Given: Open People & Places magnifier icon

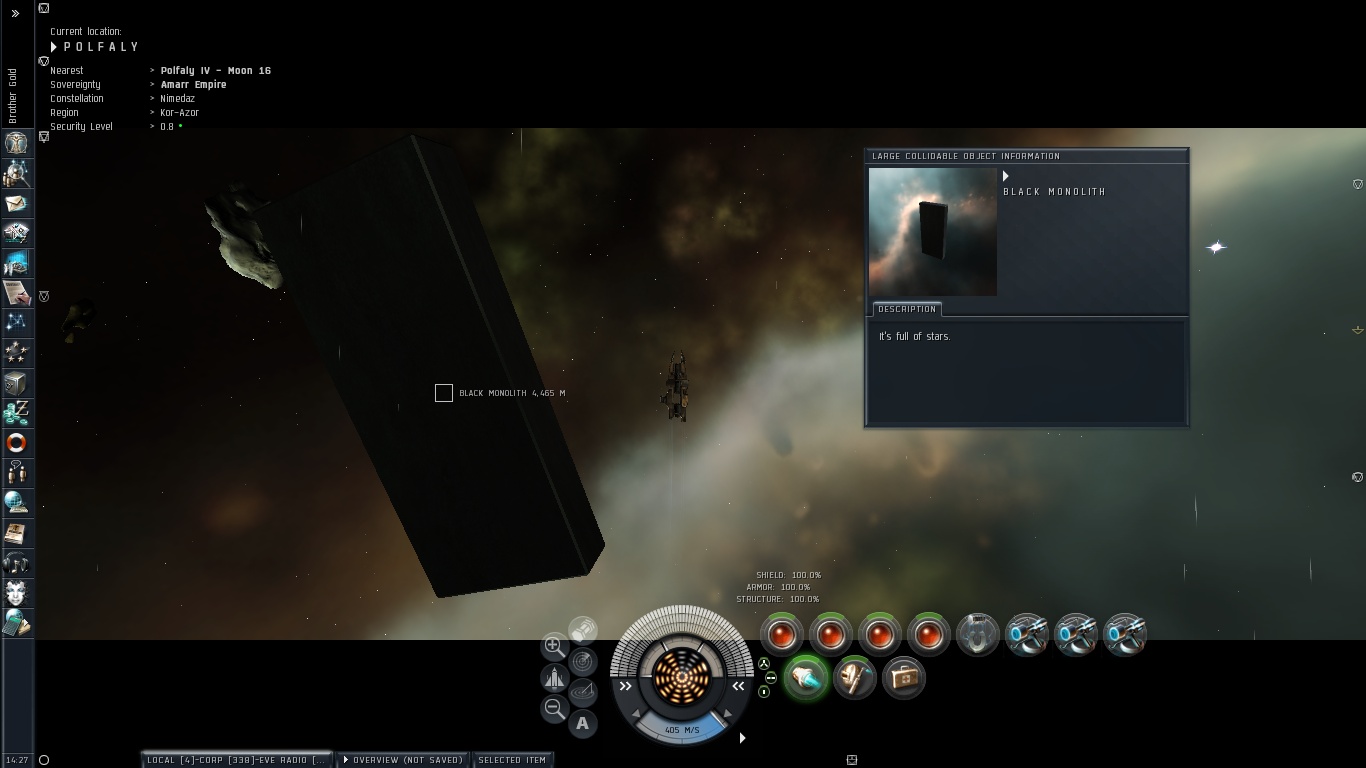Looking at the screenshot, I should click(16, 173).
